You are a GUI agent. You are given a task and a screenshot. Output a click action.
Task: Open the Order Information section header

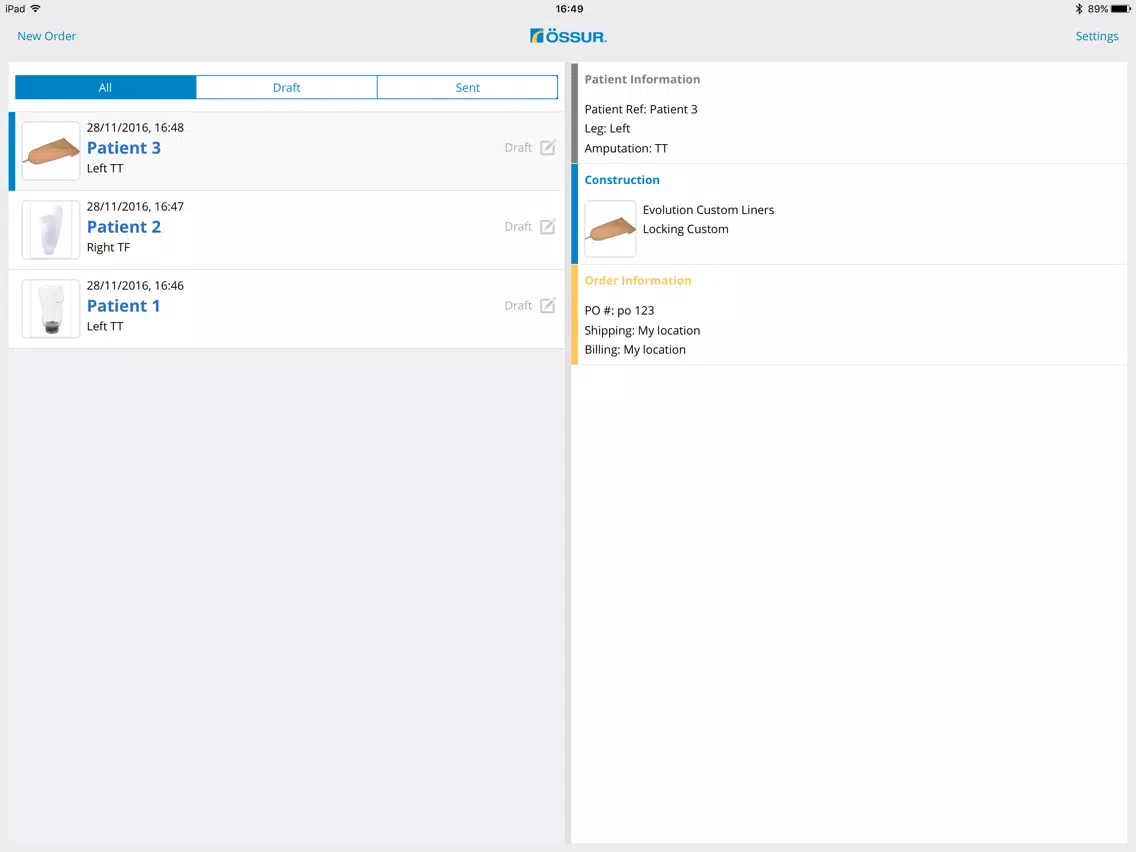(638, 280)
